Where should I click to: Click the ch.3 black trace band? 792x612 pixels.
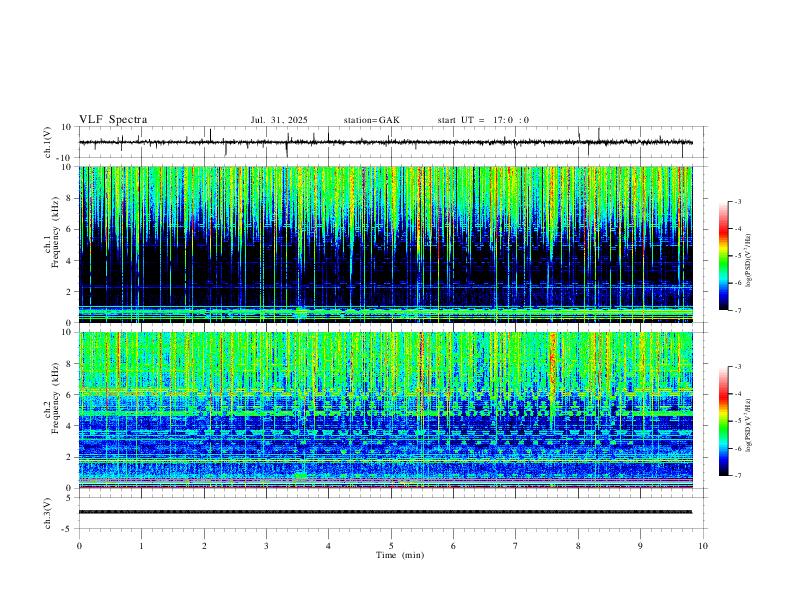click(385, 512)
